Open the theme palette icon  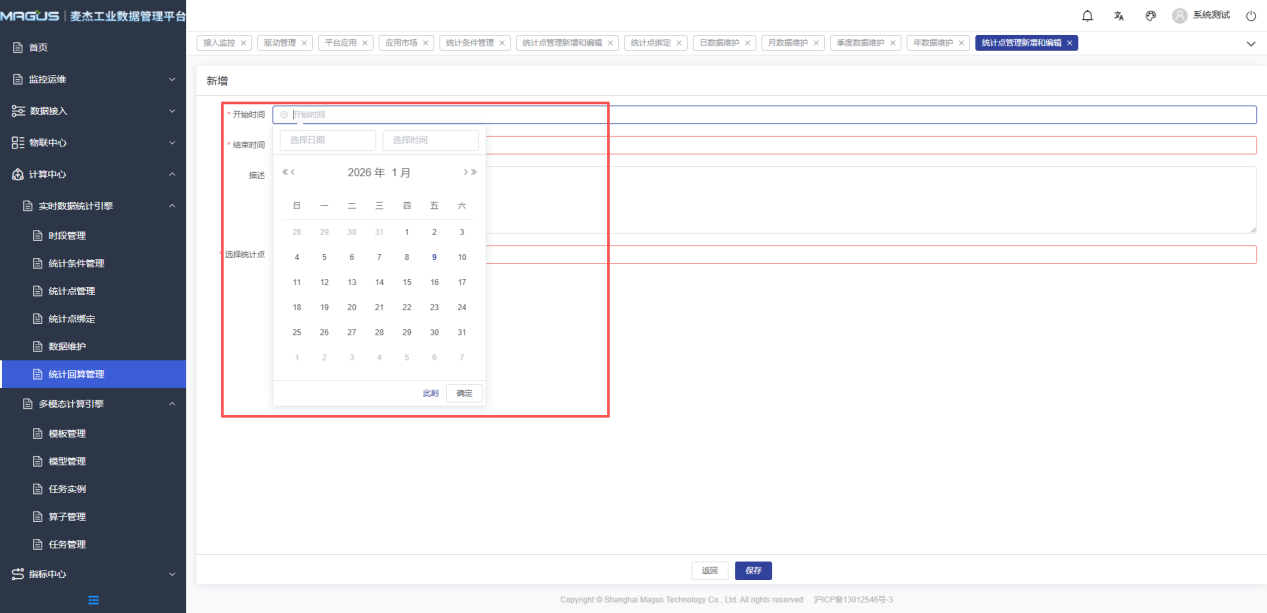[x=1151, y=16]
